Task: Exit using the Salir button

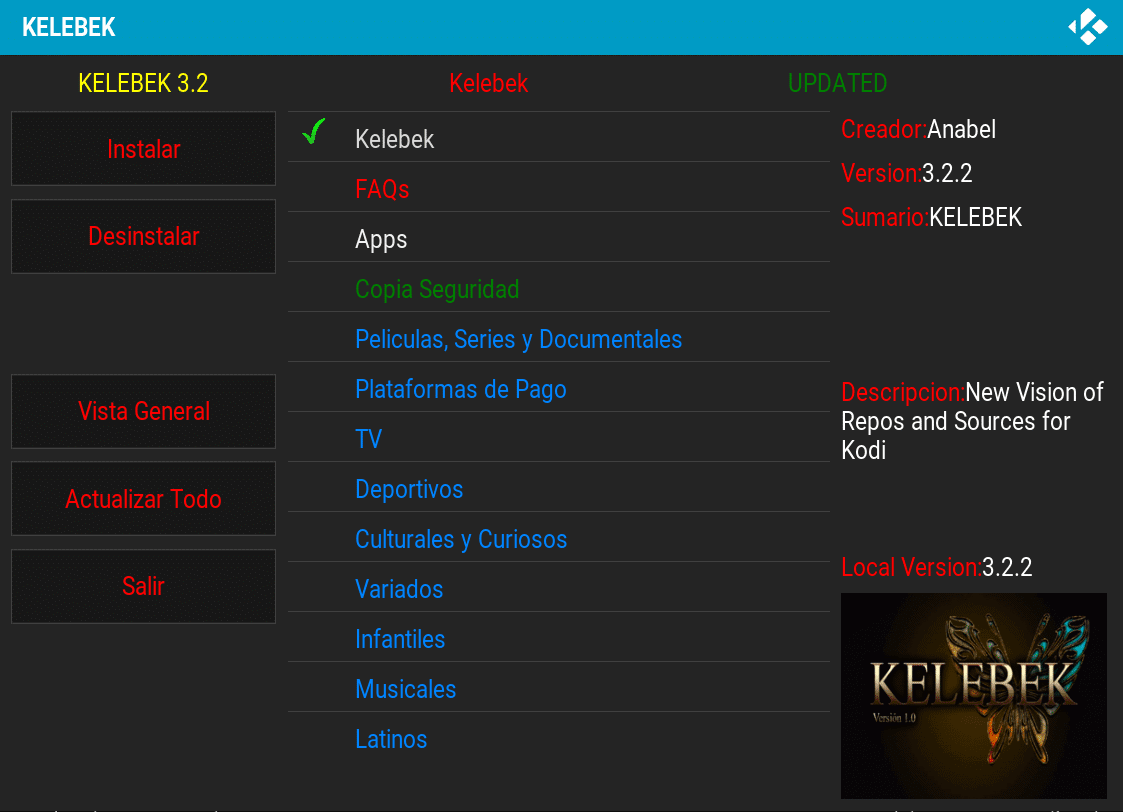Action: pyautogui.click(x=143, y=586)
